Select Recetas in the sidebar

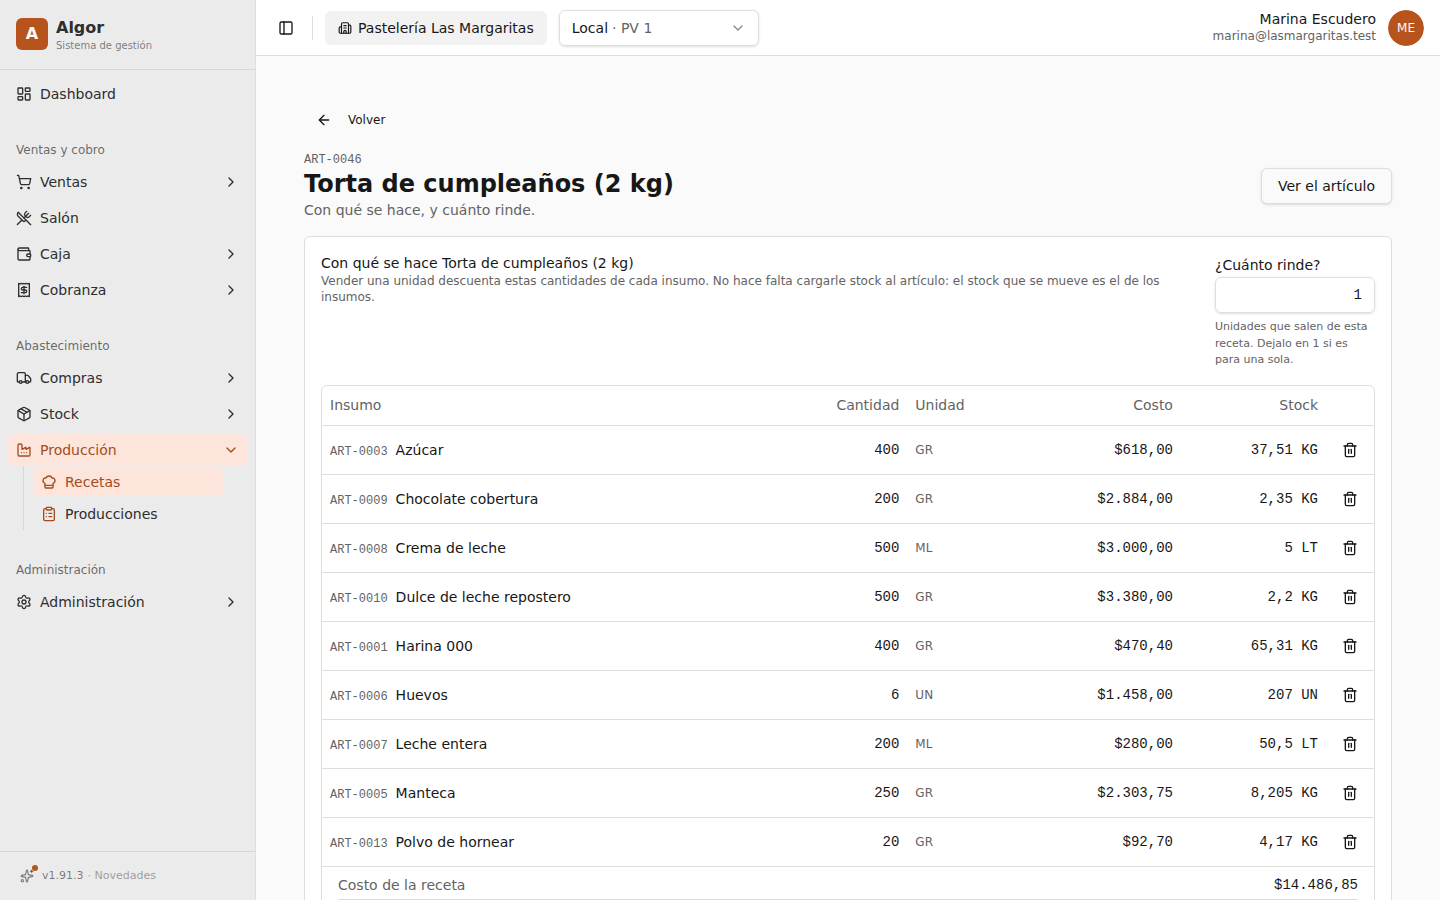(129, 482)
